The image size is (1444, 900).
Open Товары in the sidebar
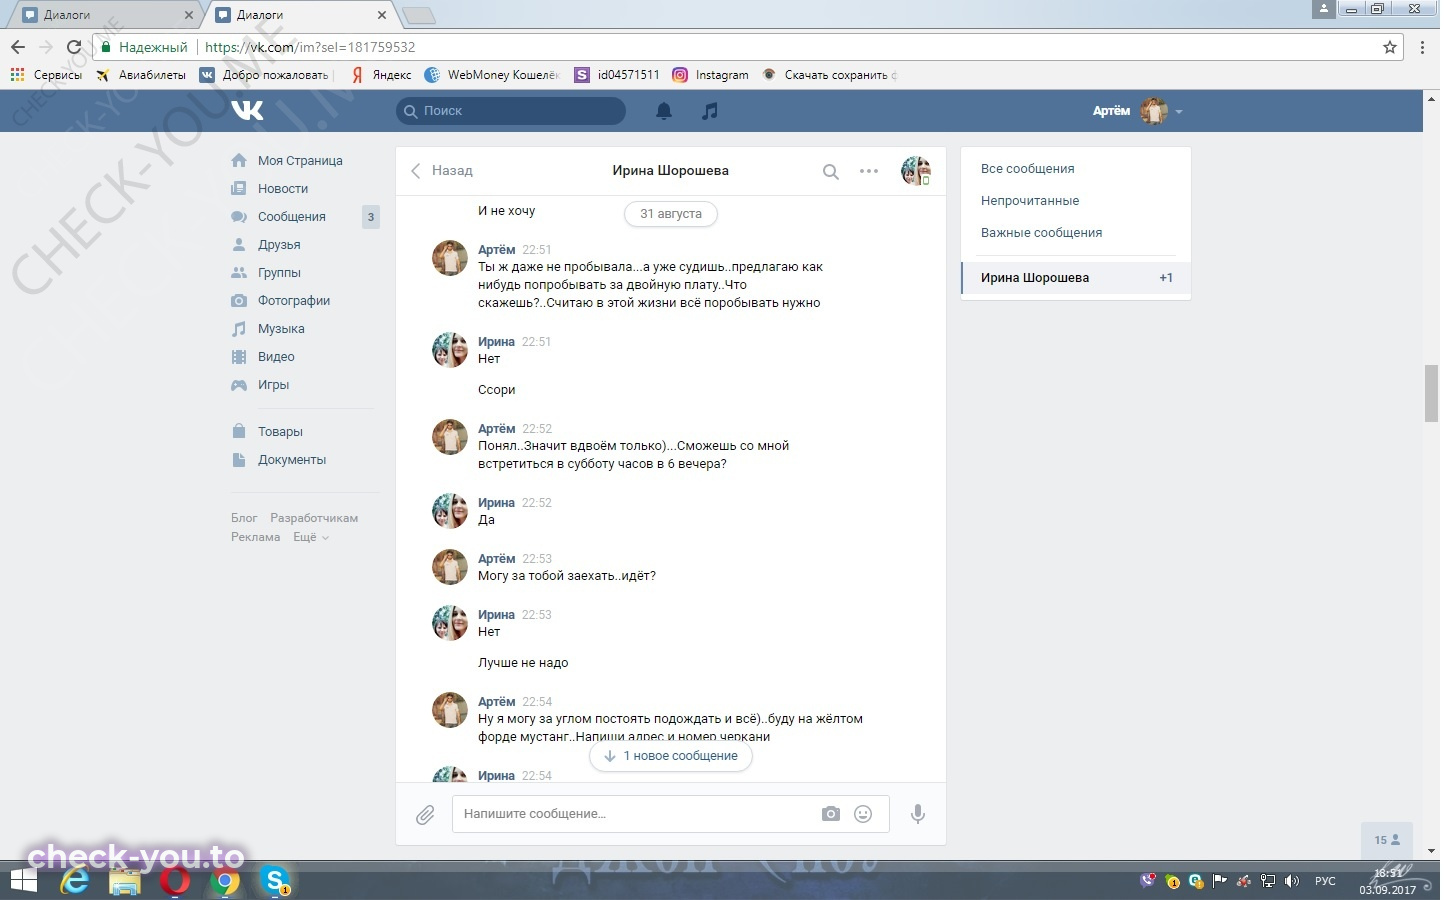point(268,432)
